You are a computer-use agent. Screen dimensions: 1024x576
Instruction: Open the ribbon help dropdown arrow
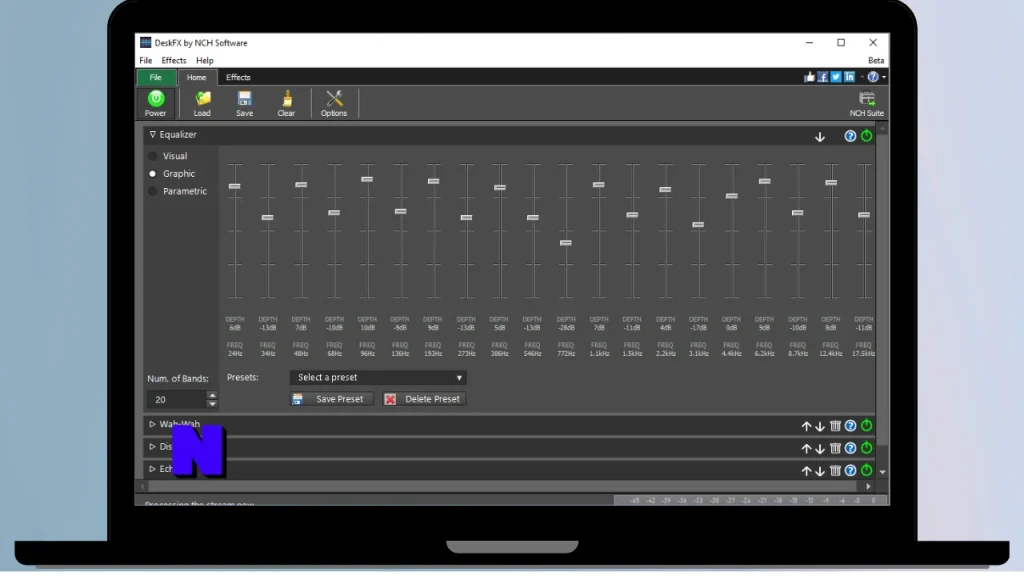coord(884,77)
